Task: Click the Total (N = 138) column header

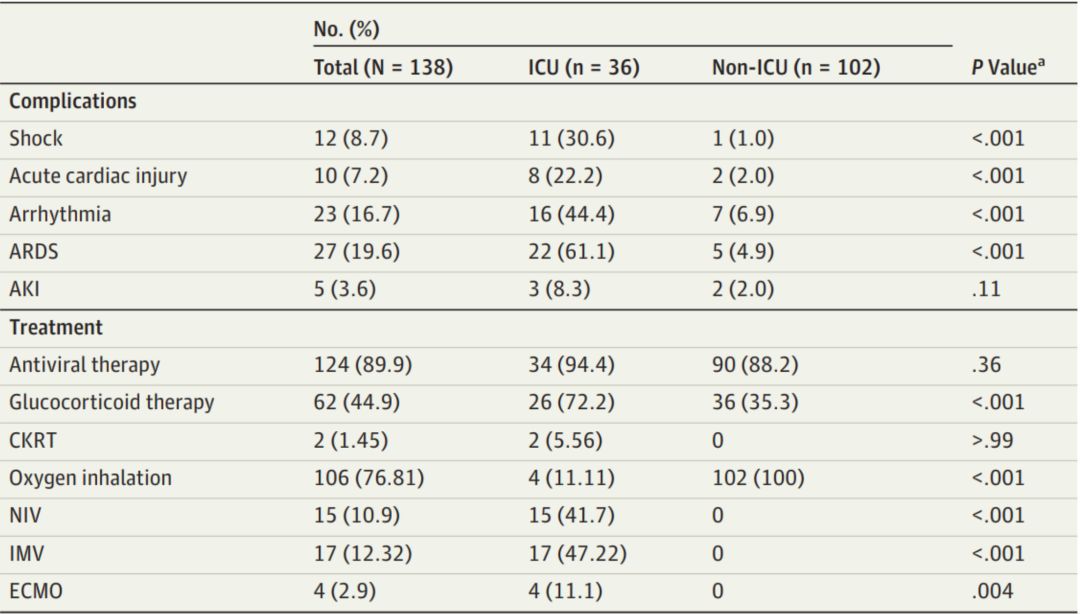Action: 383,68
